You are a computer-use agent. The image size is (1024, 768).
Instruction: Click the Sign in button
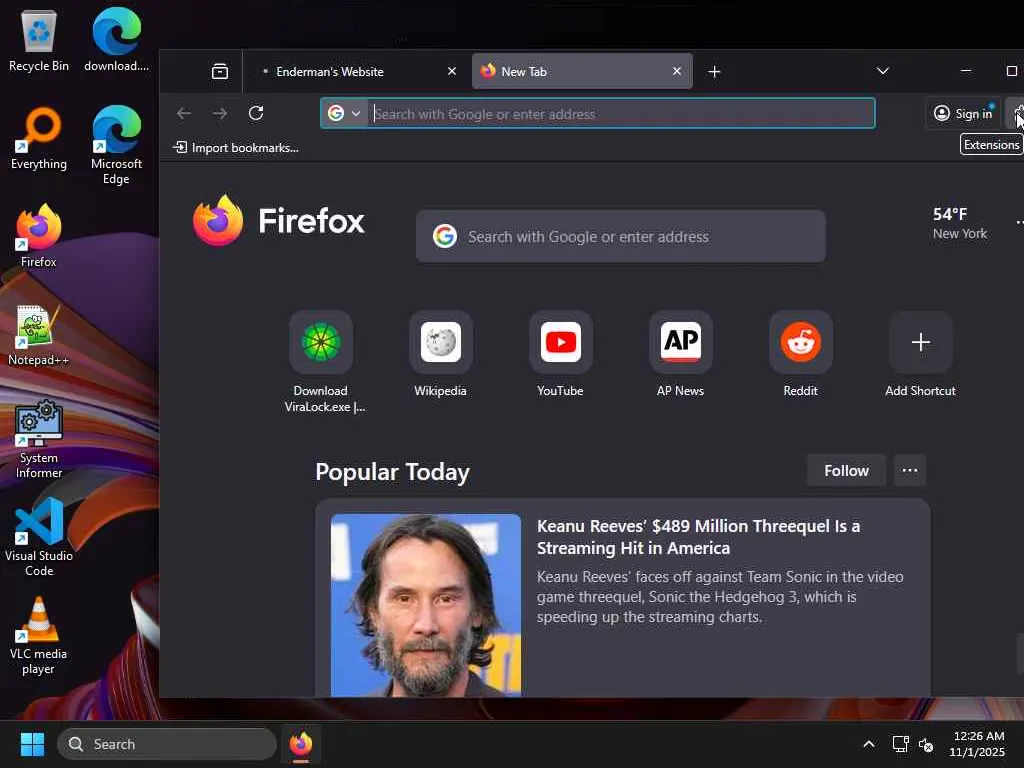(x=963, y=114)
